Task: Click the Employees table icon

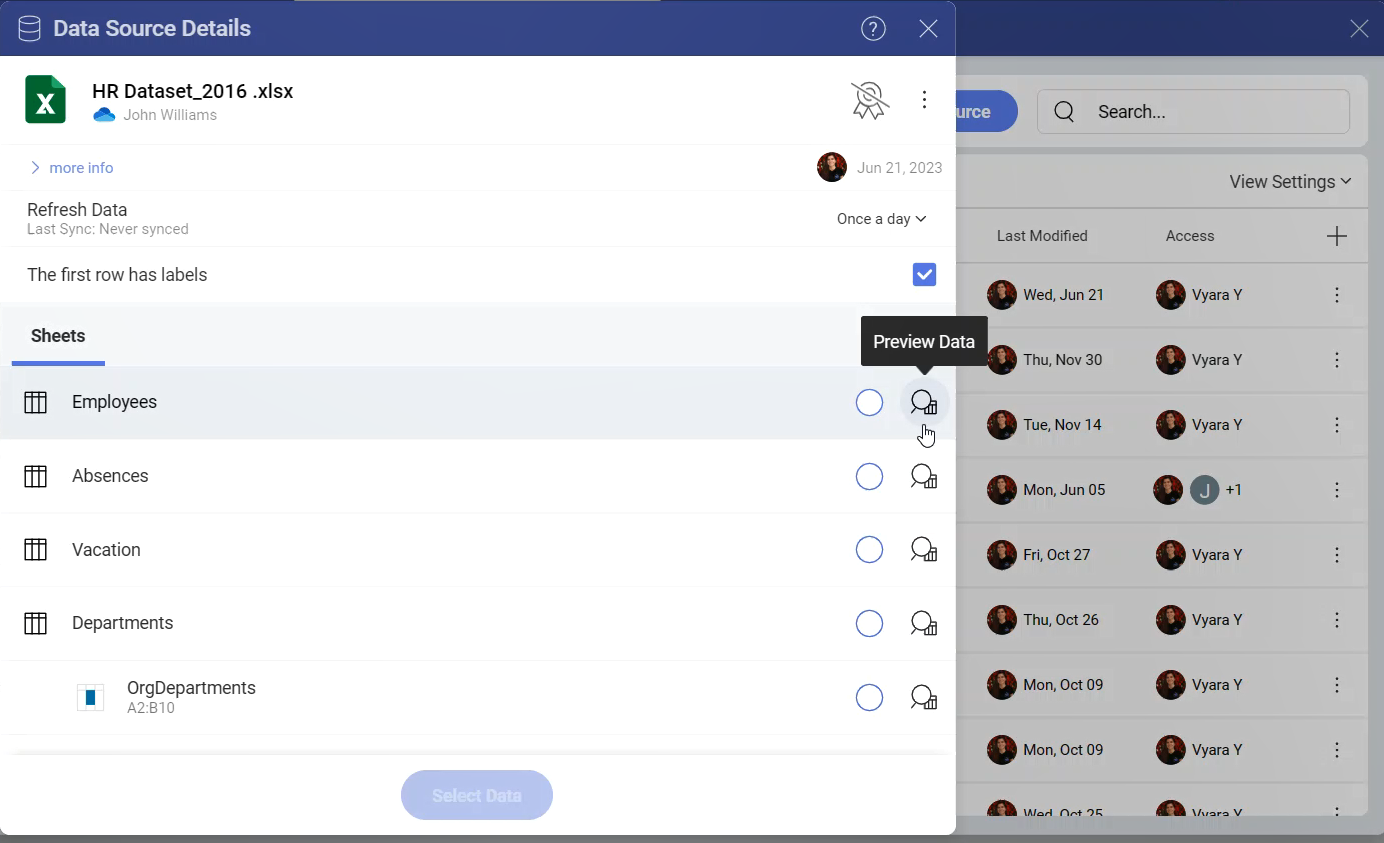Action: [36, 402]
